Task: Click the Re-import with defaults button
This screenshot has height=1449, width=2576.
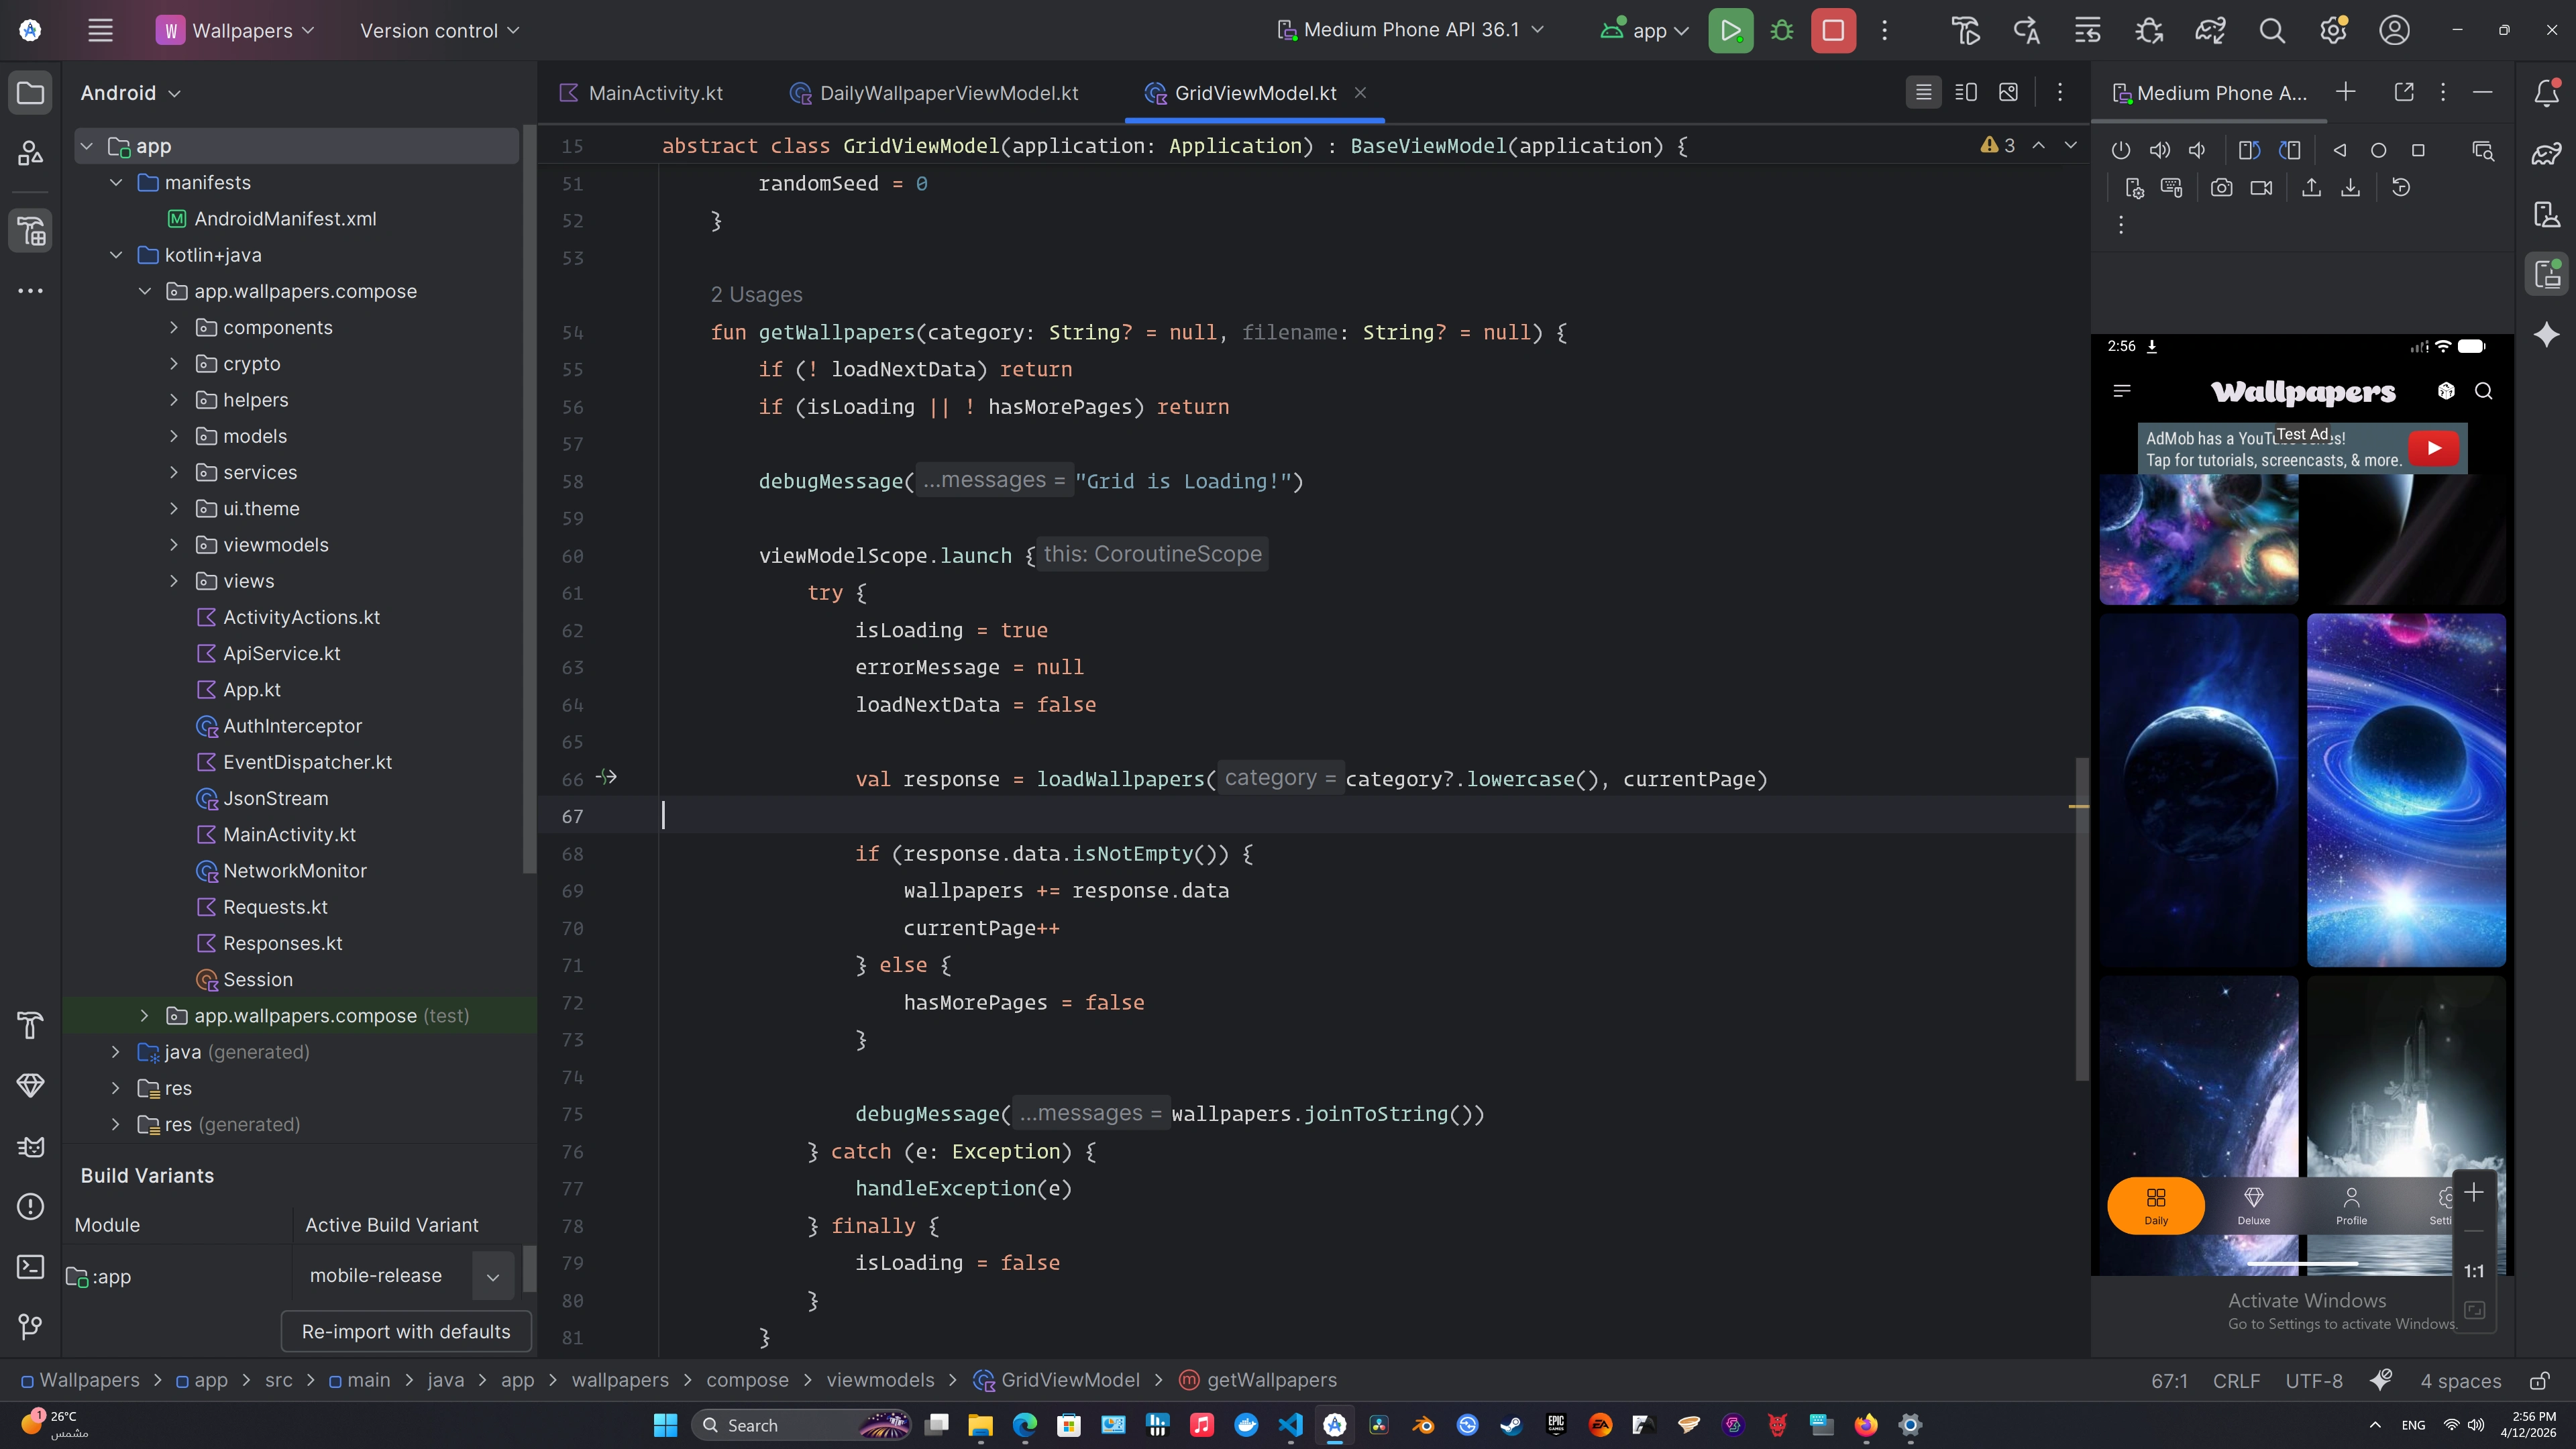Action: [405, 1332]
